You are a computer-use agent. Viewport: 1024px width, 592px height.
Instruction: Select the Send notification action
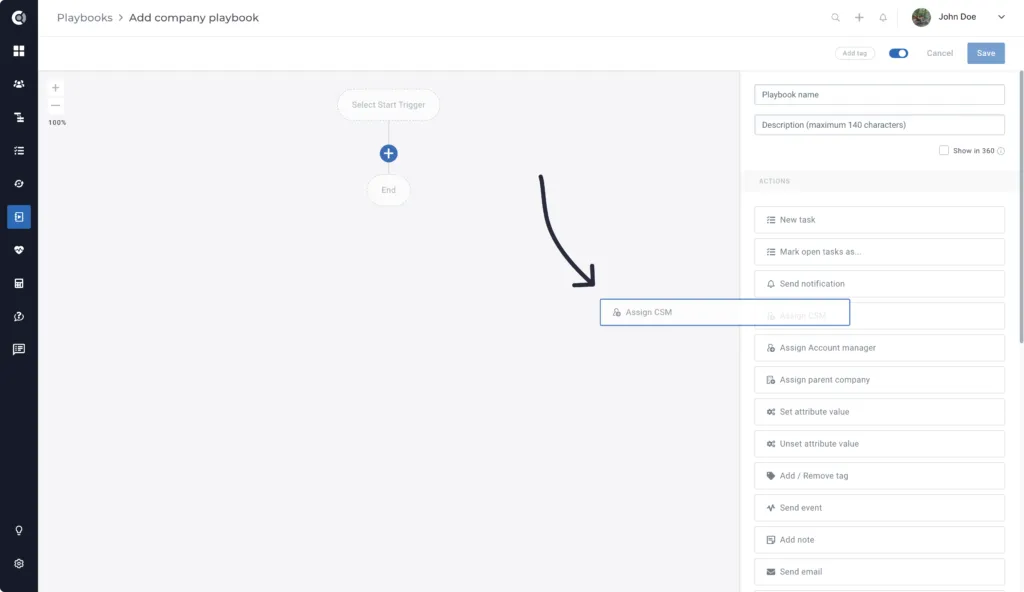879,284
